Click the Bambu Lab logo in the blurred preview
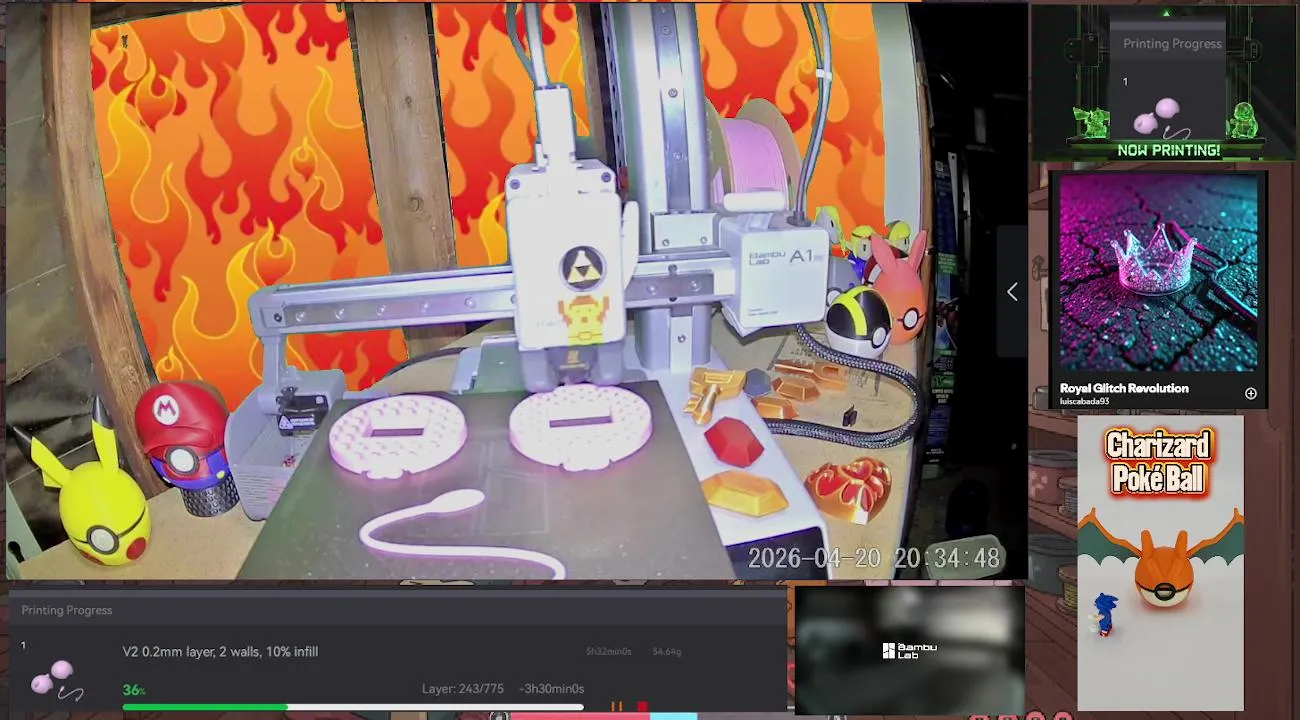Viewport: 1300px width, 720px height. [x=909, y=651]
